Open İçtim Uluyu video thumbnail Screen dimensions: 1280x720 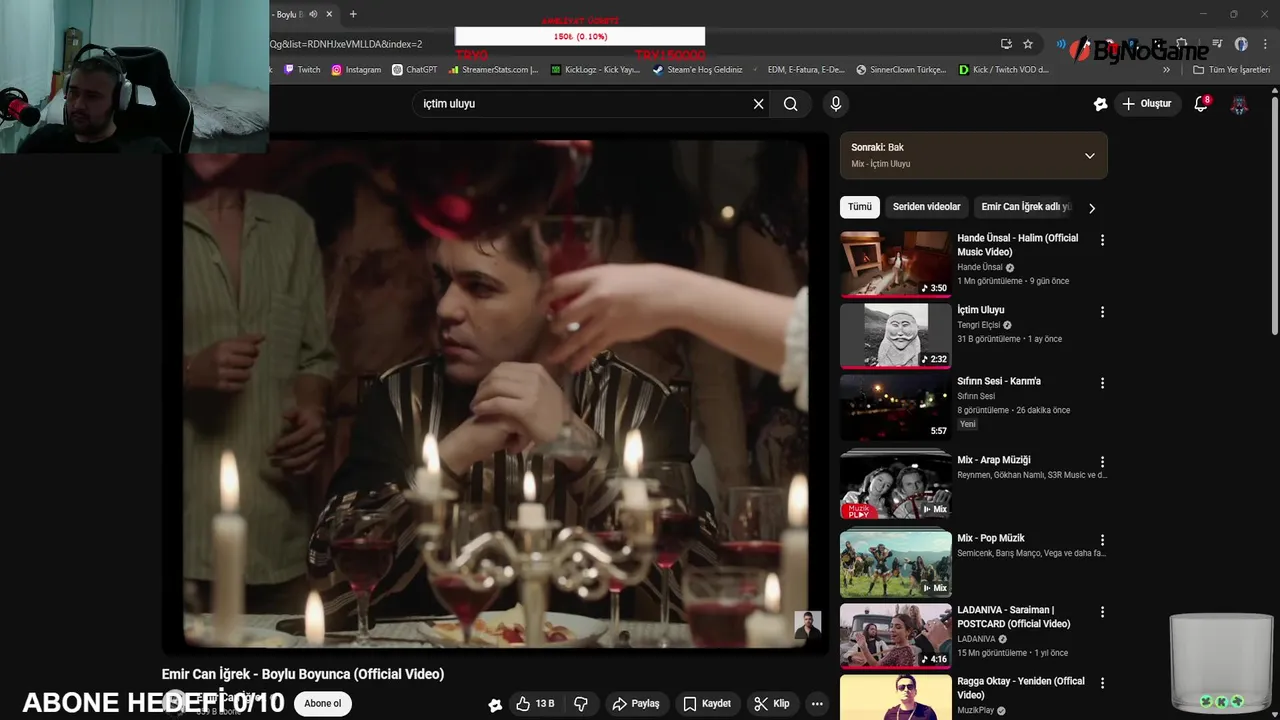[895, 336]
